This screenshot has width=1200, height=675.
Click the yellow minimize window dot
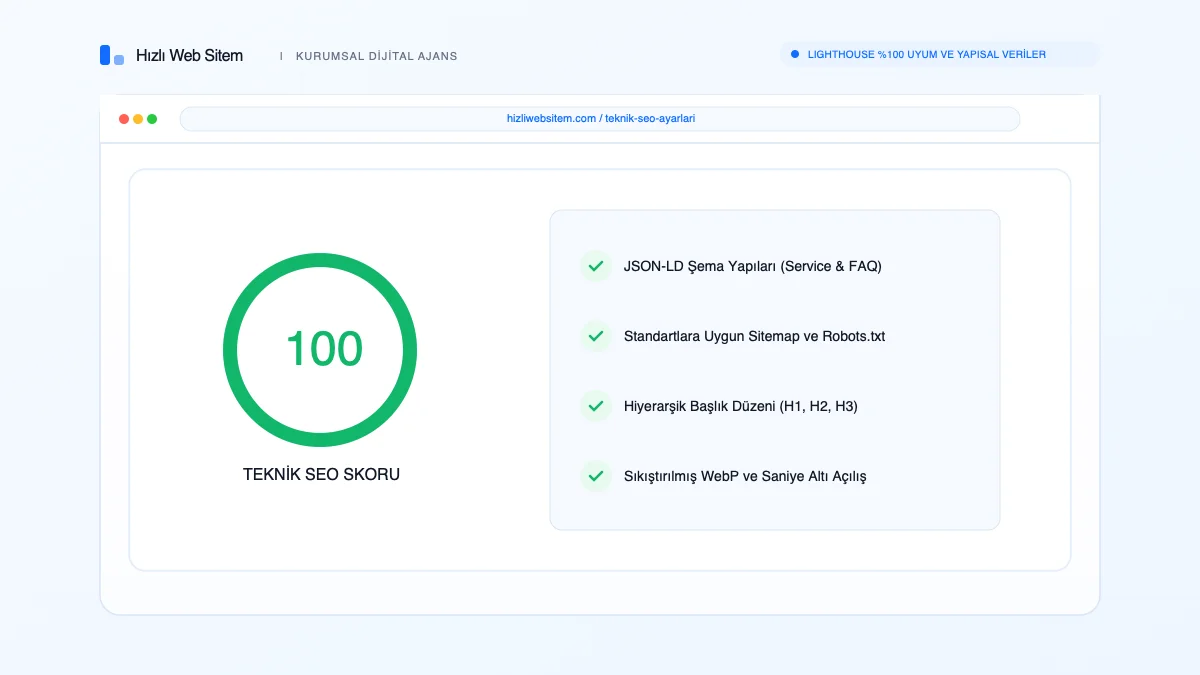click(x=138, y=119)
